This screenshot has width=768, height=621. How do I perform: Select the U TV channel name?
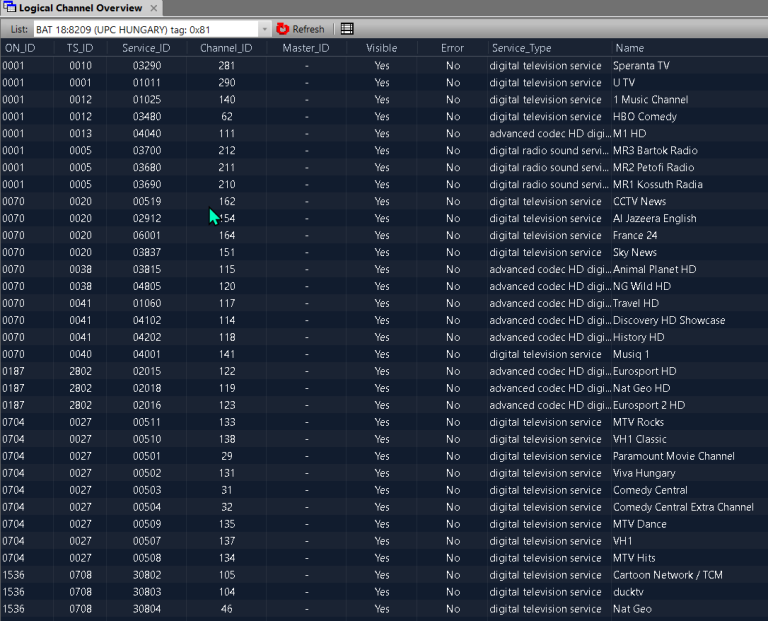(x=624, y=83)
